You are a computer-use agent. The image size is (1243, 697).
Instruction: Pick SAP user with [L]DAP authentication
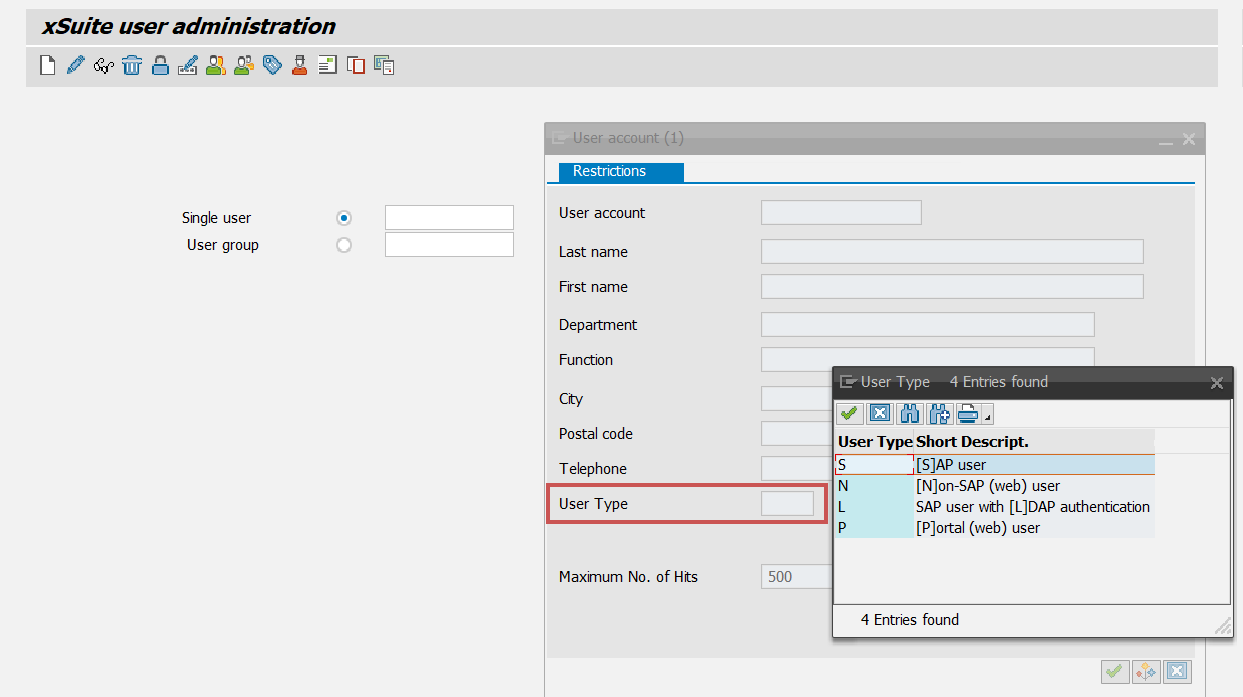tap(1032, 507)
